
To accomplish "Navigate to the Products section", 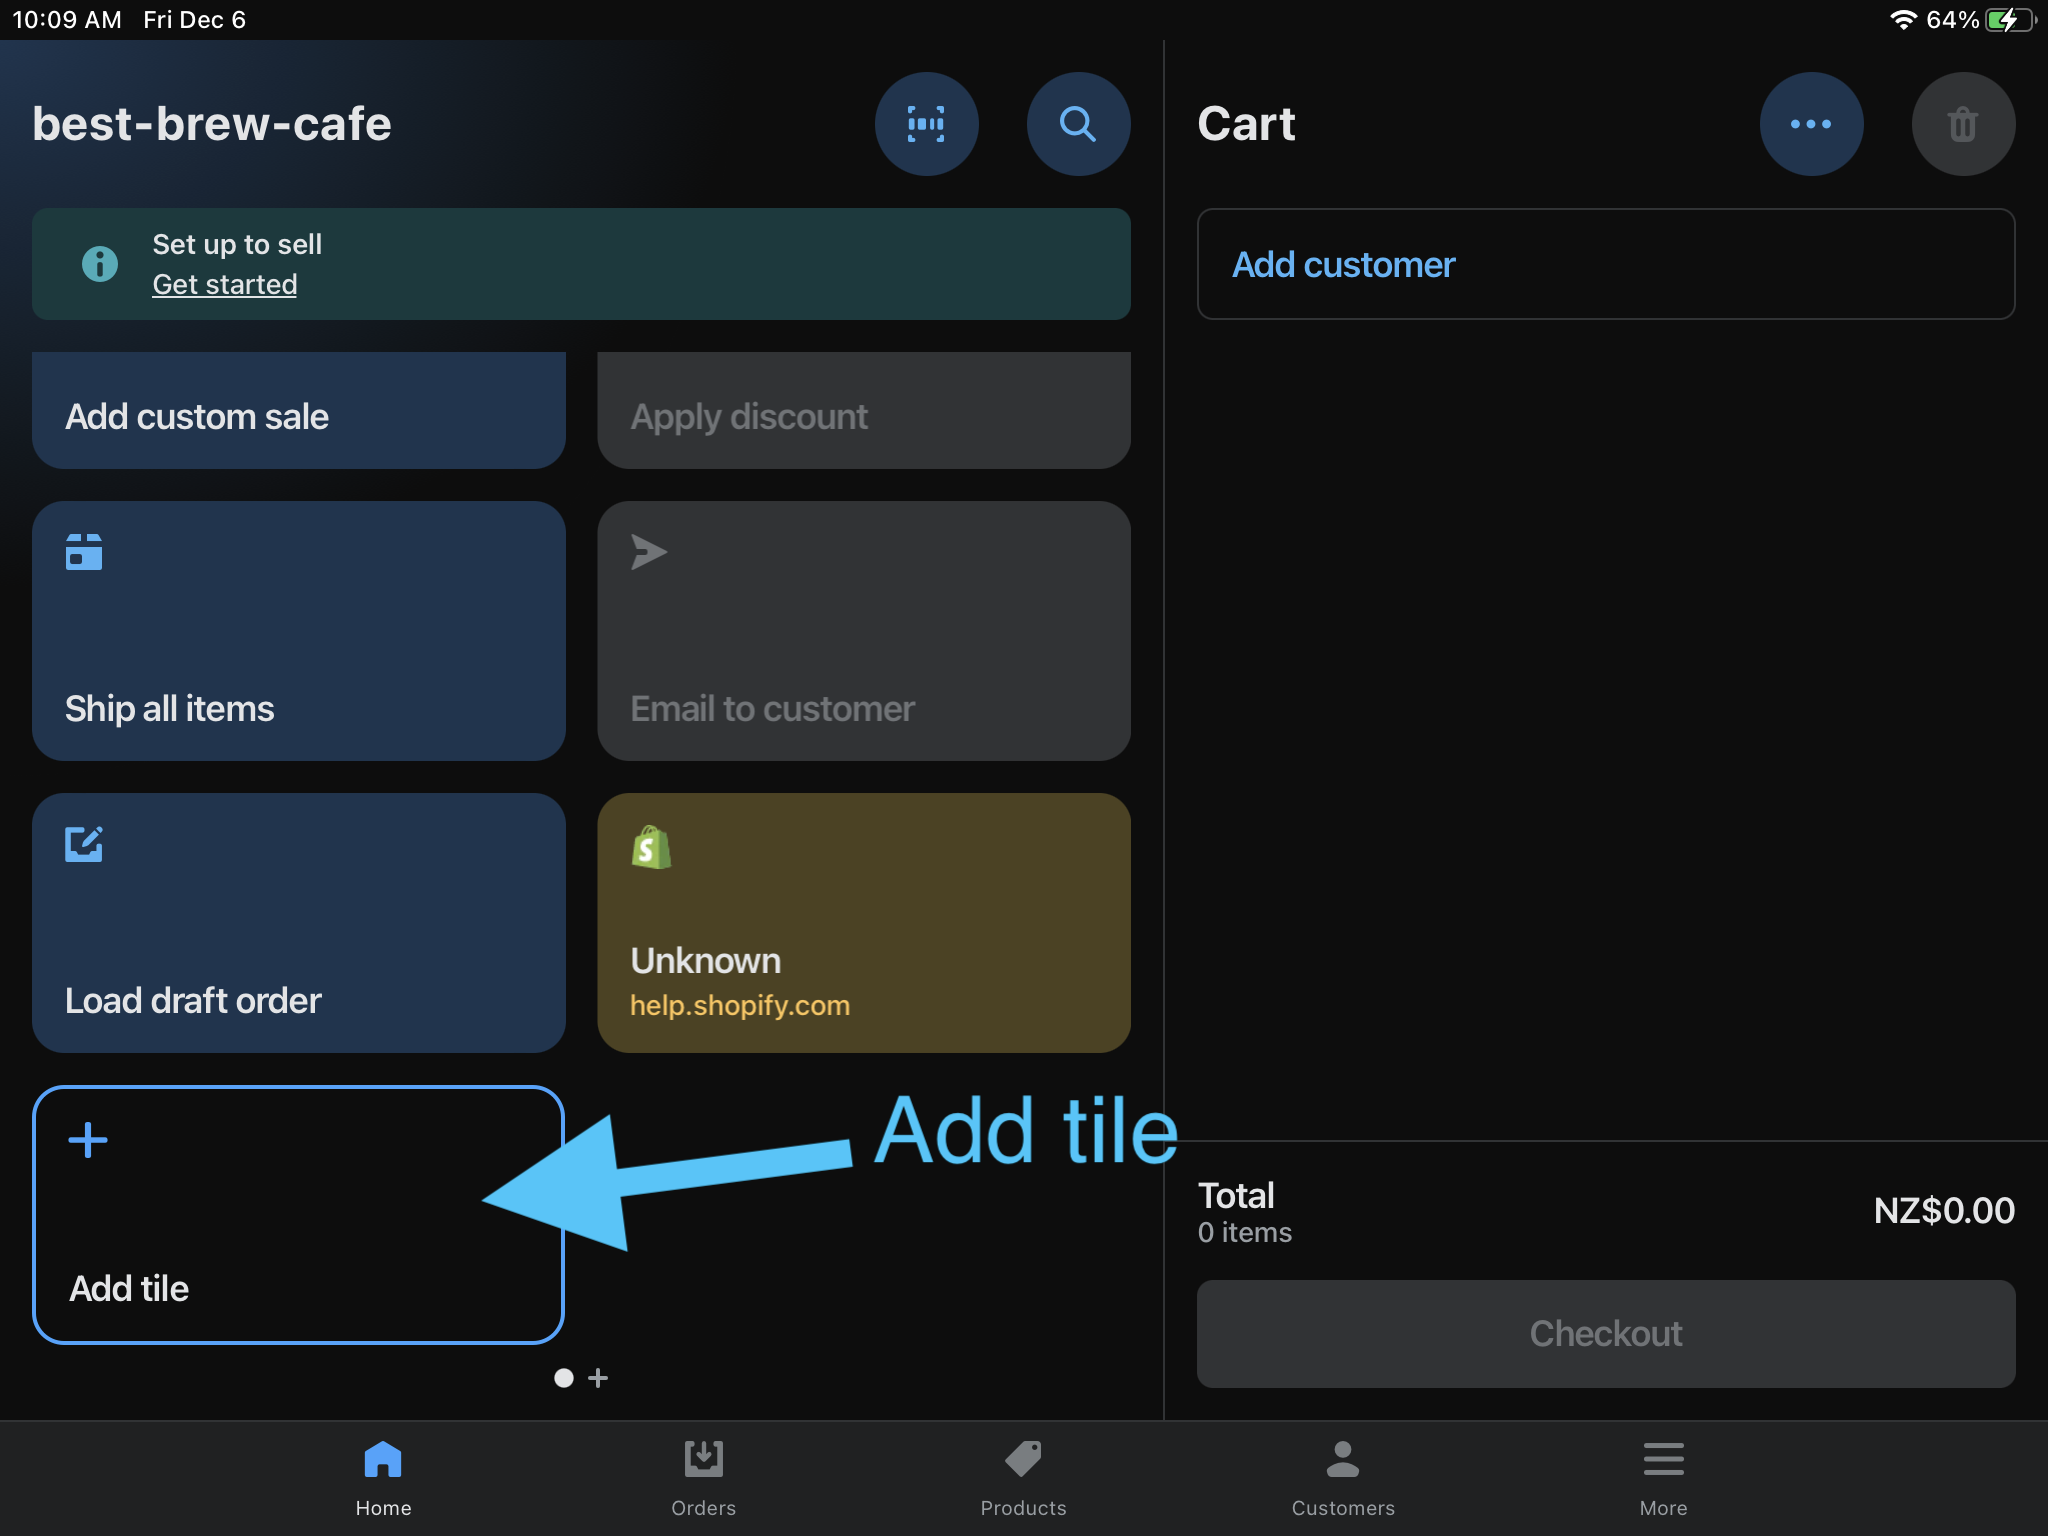I will (x=1022, y=1471).
